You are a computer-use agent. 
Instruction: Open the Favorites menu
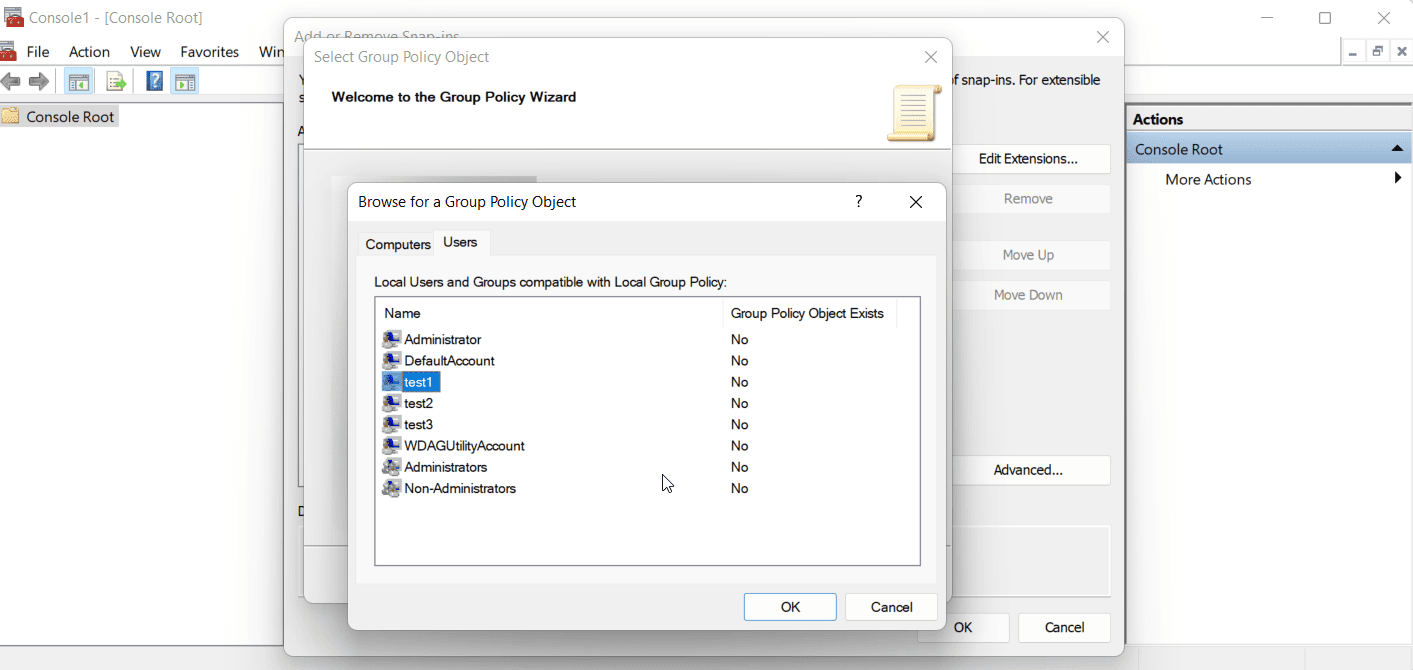[210, 52]
